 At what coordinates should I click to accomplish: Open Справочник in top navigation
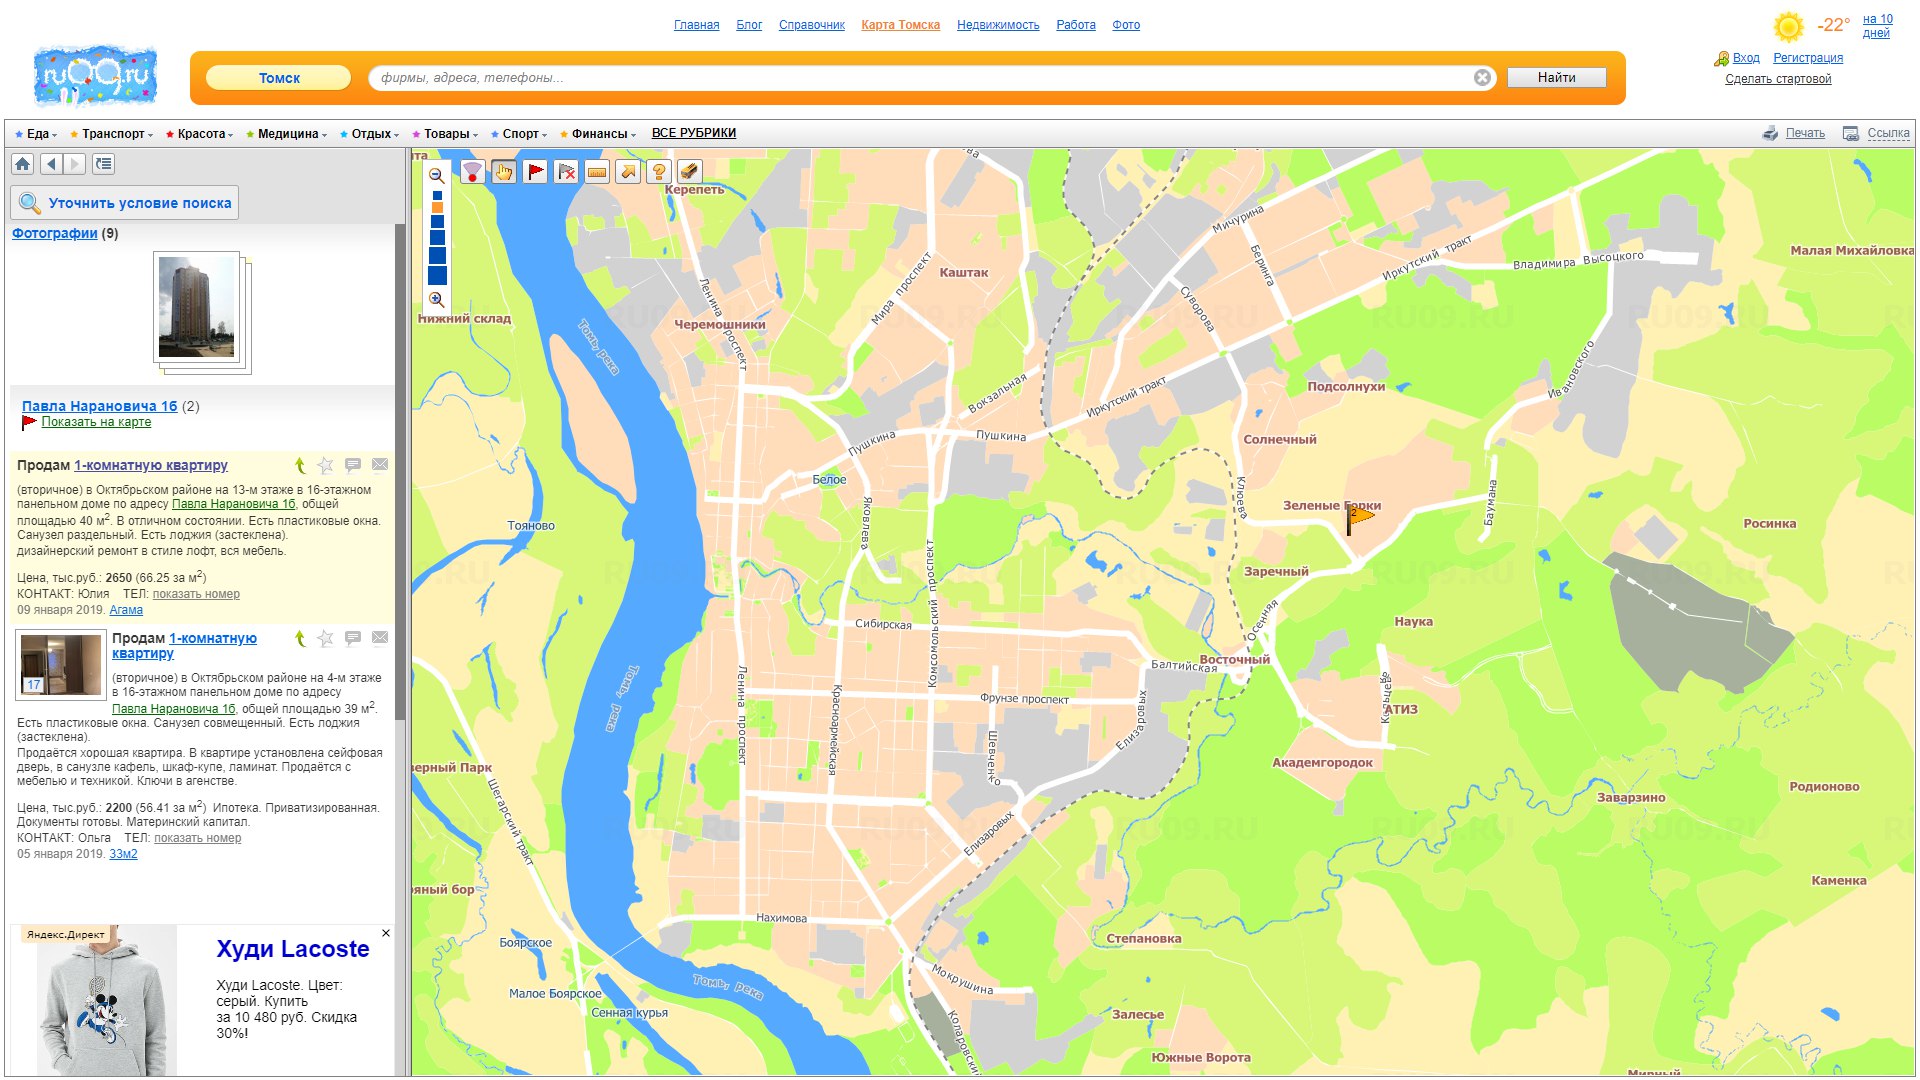click(x=811, y=25)
